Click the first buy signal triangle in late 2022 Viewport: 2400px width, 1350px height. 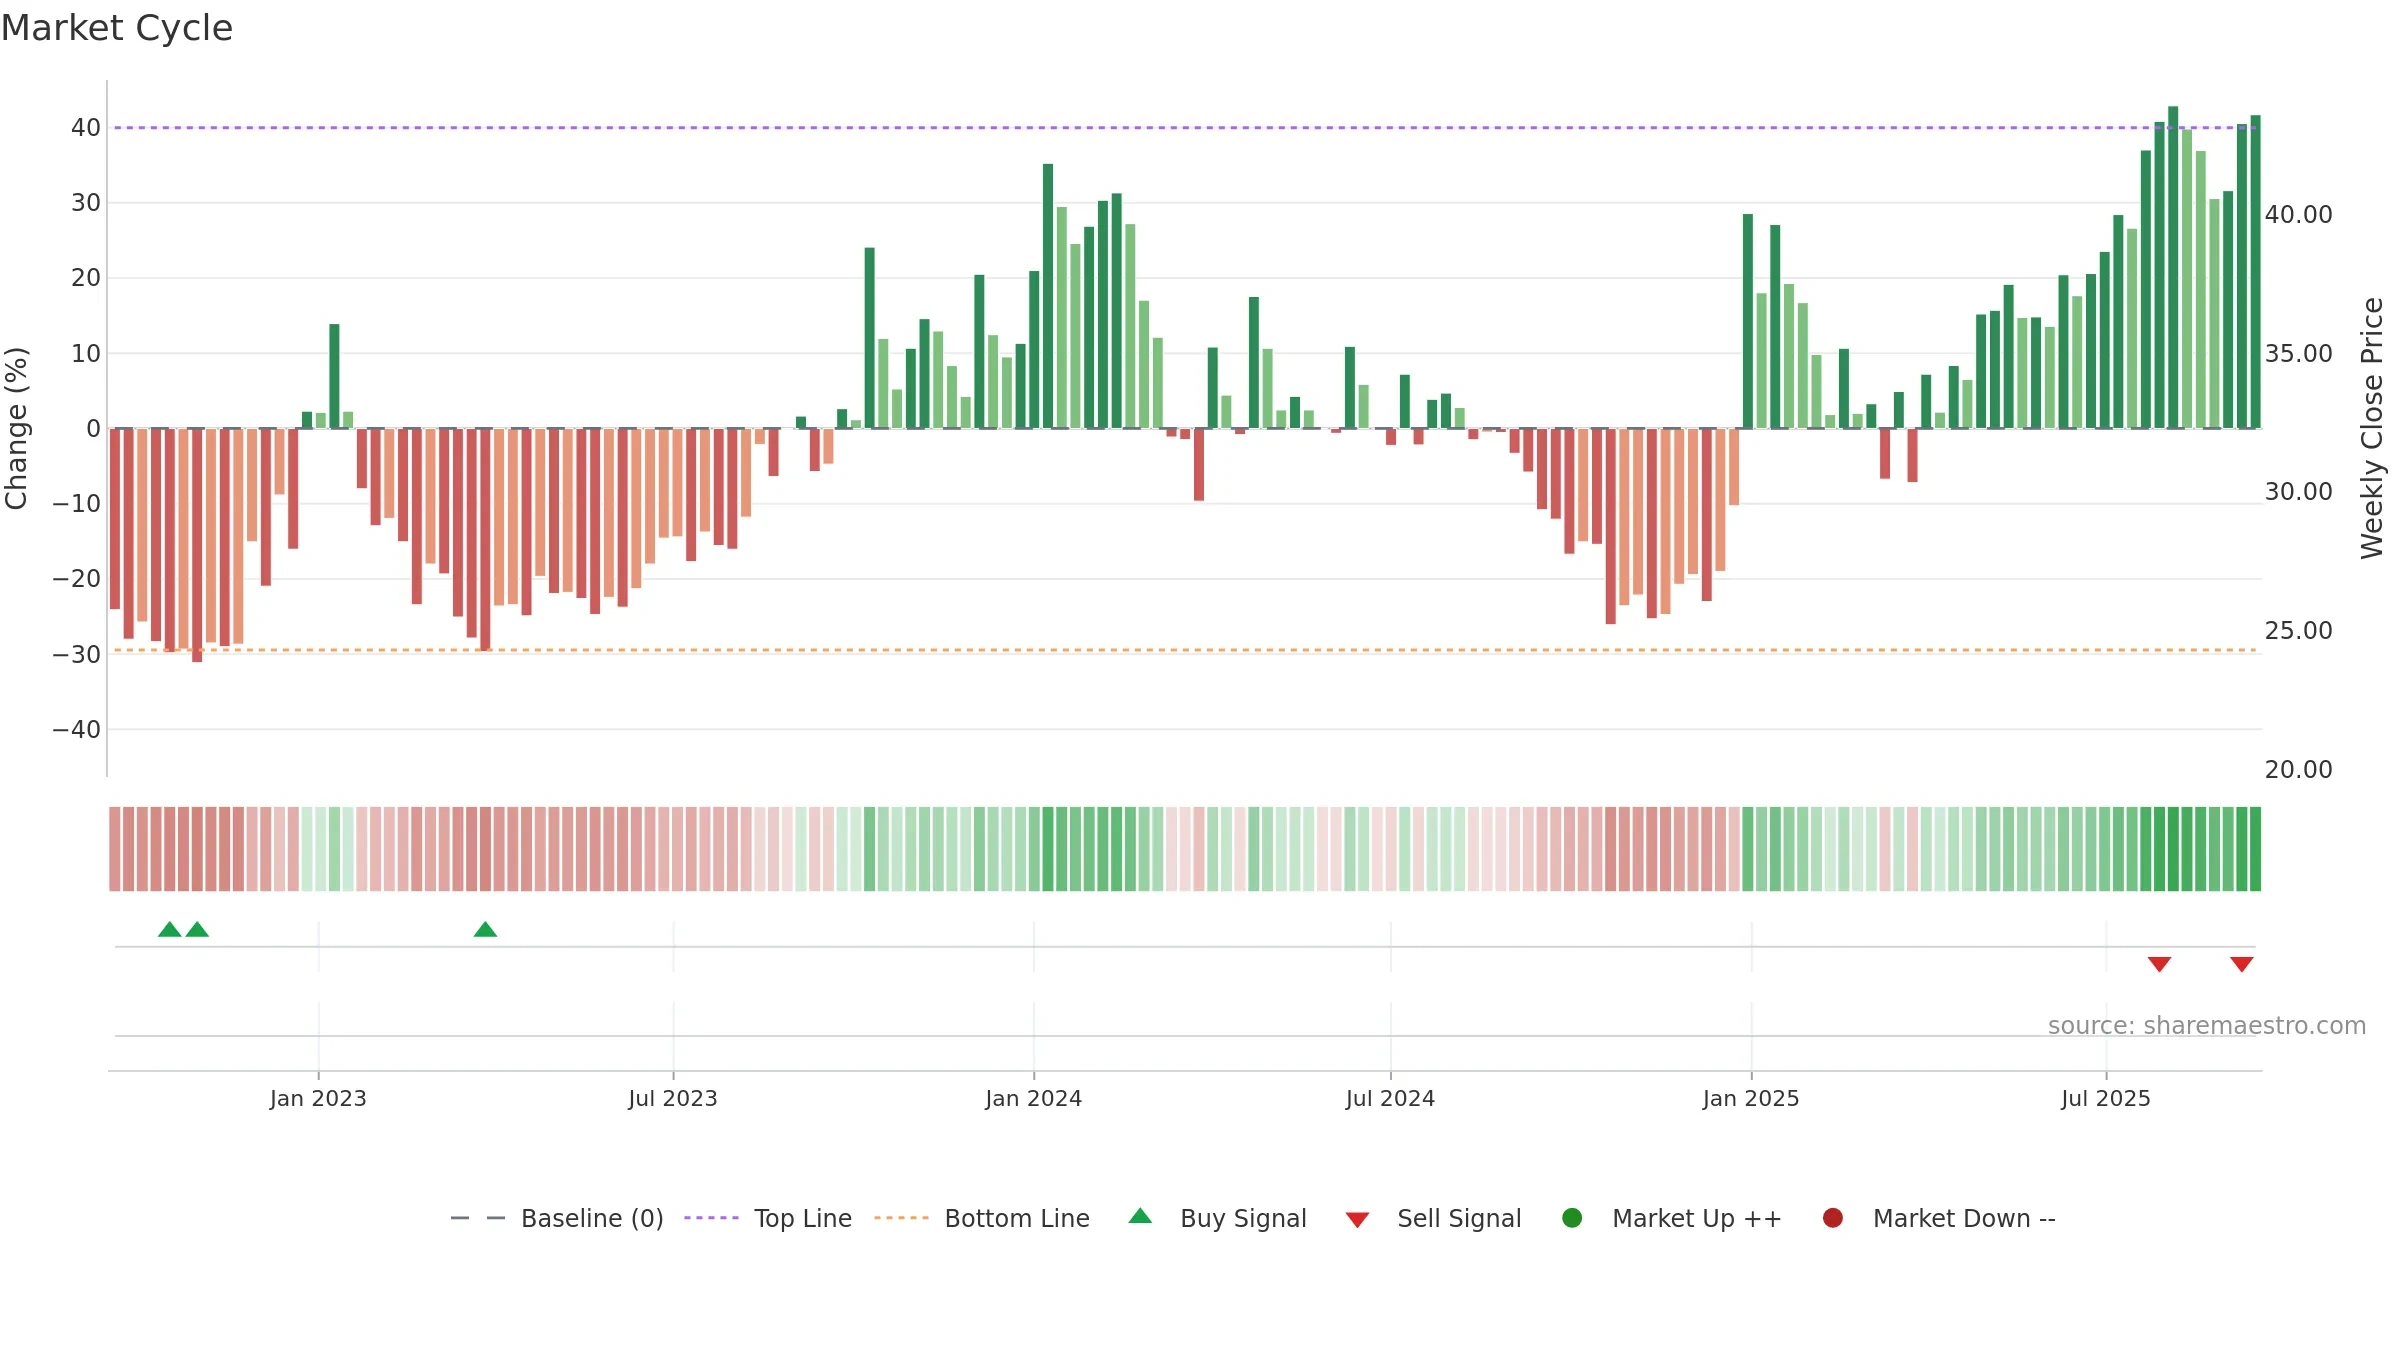point(170,929)
